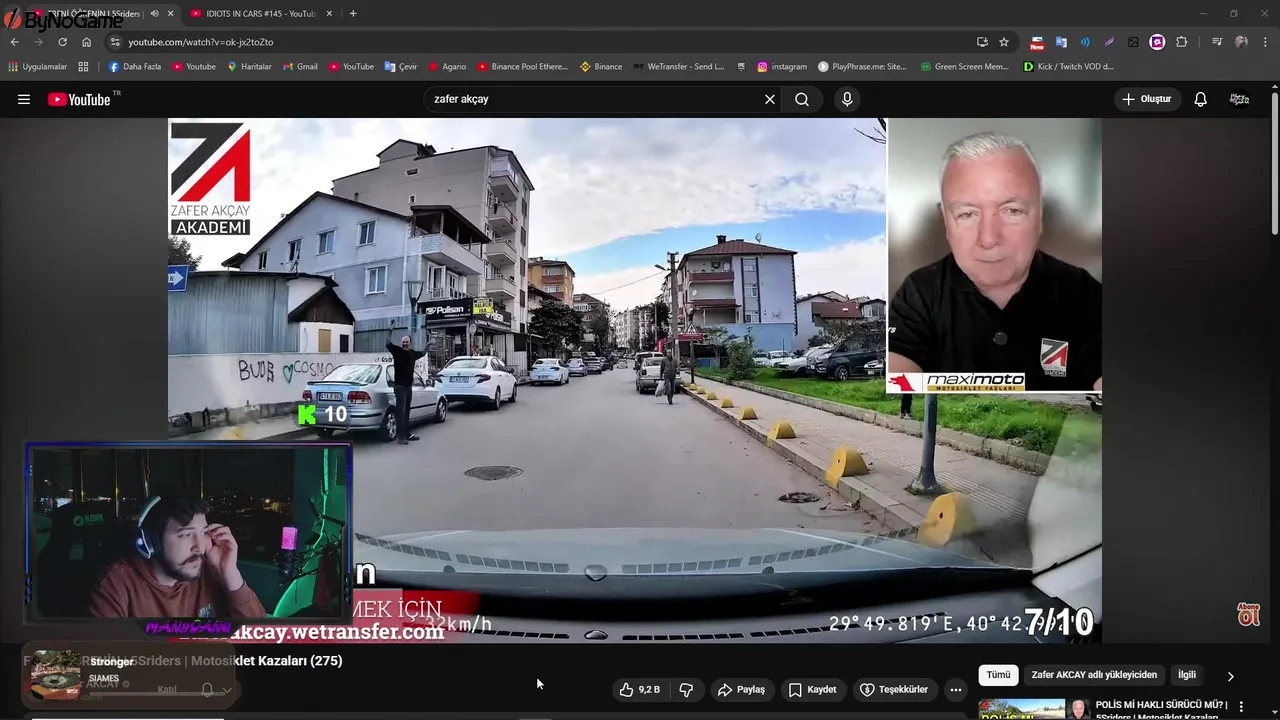Click the browser back arrow
This screenshot has height=720, width=1280.
[14, 42]
